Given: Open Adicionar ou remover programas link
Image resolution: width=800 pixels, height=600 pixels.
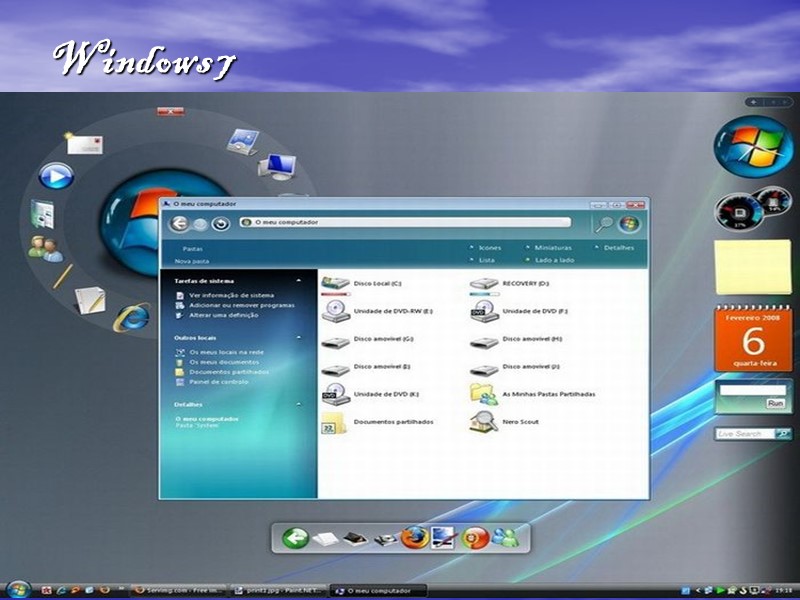Looking at the screenshot, I should (x=242, y=305).
